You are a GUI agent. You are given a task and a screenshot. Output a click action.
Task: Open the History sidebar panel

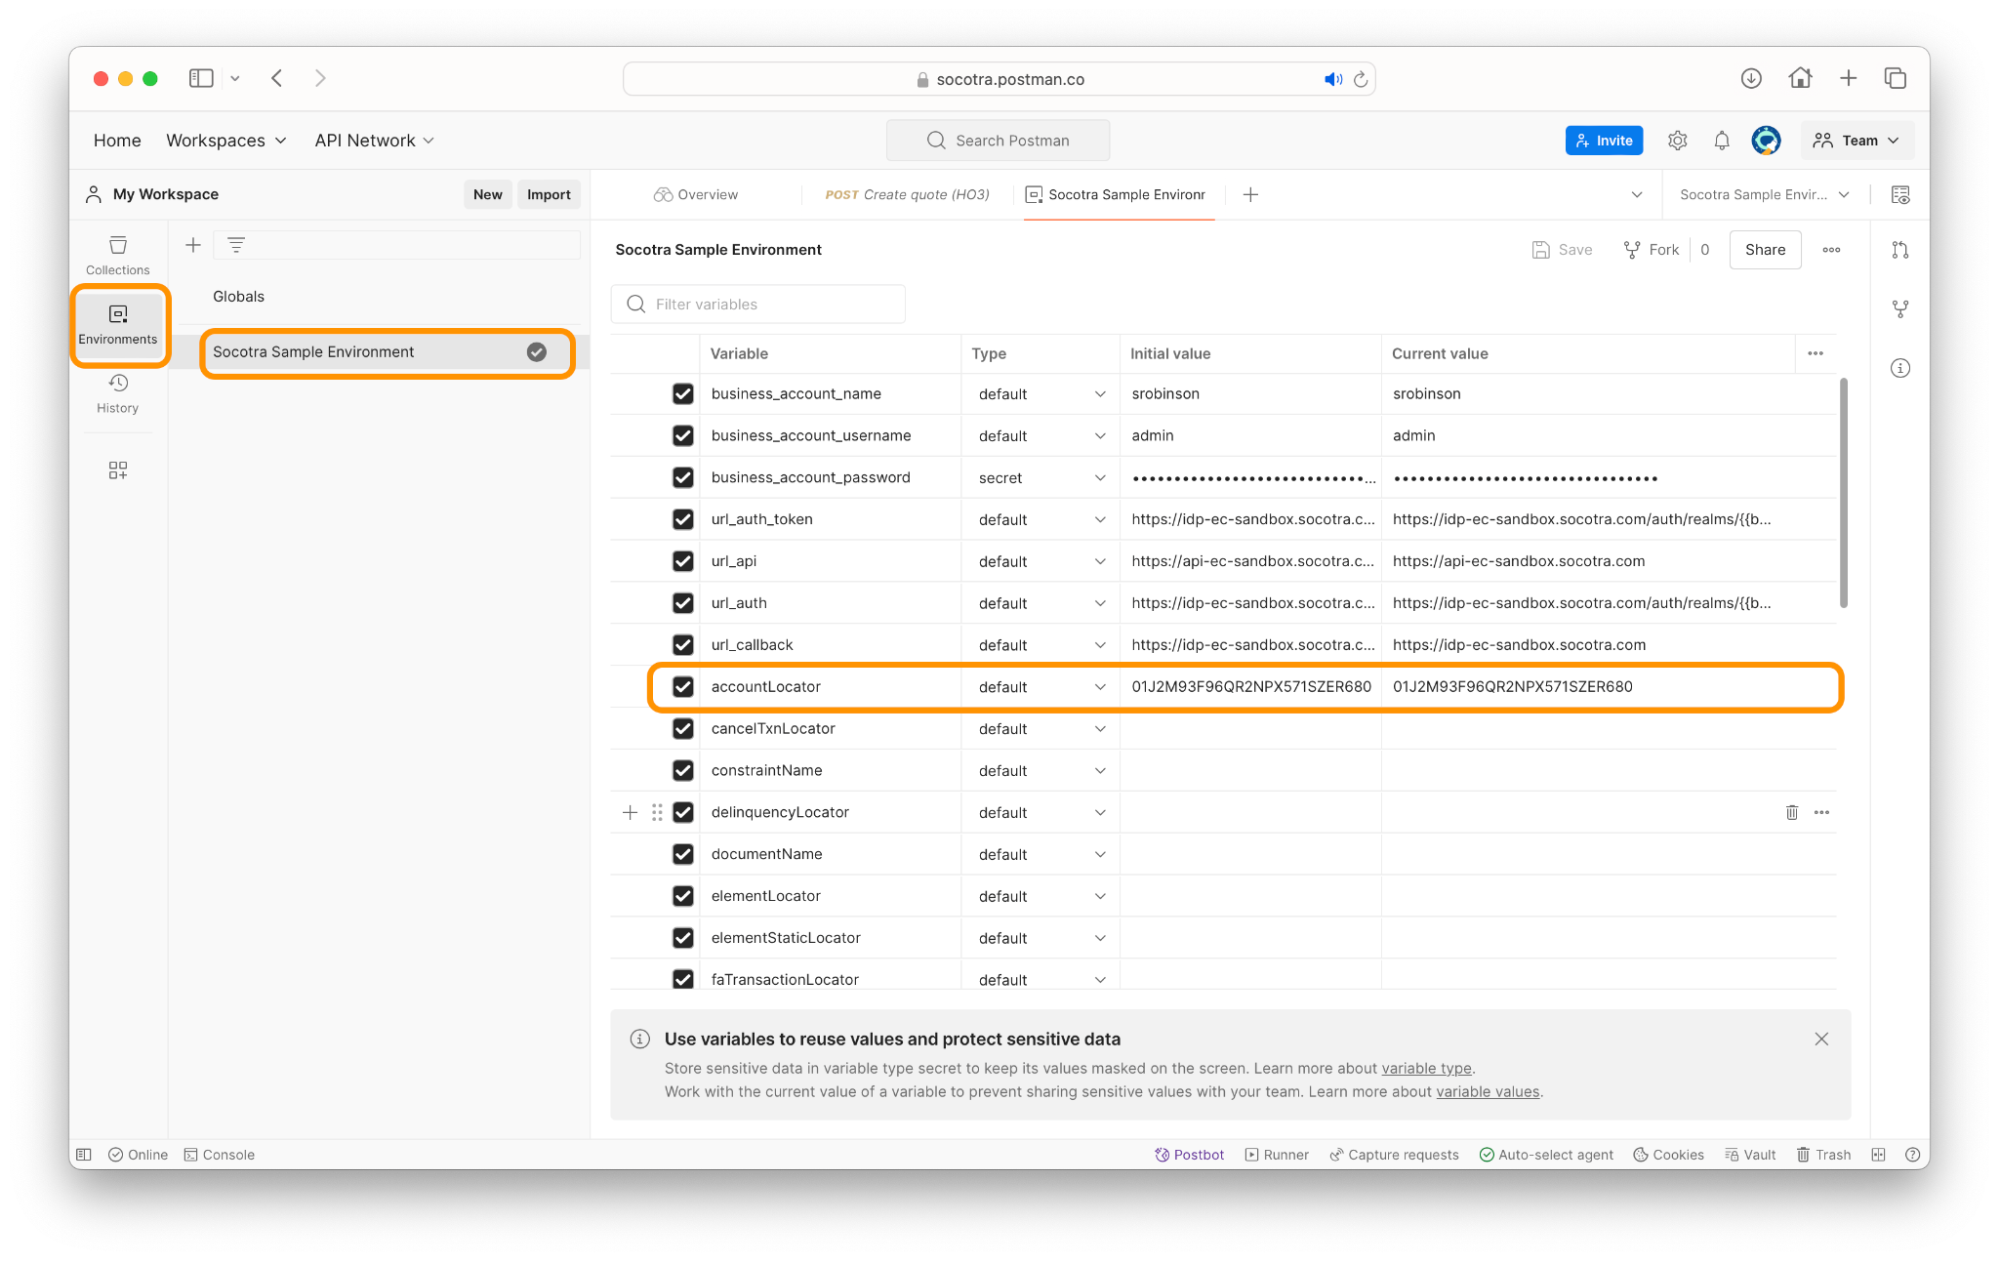pyautogui.click(x=117, y=393)
